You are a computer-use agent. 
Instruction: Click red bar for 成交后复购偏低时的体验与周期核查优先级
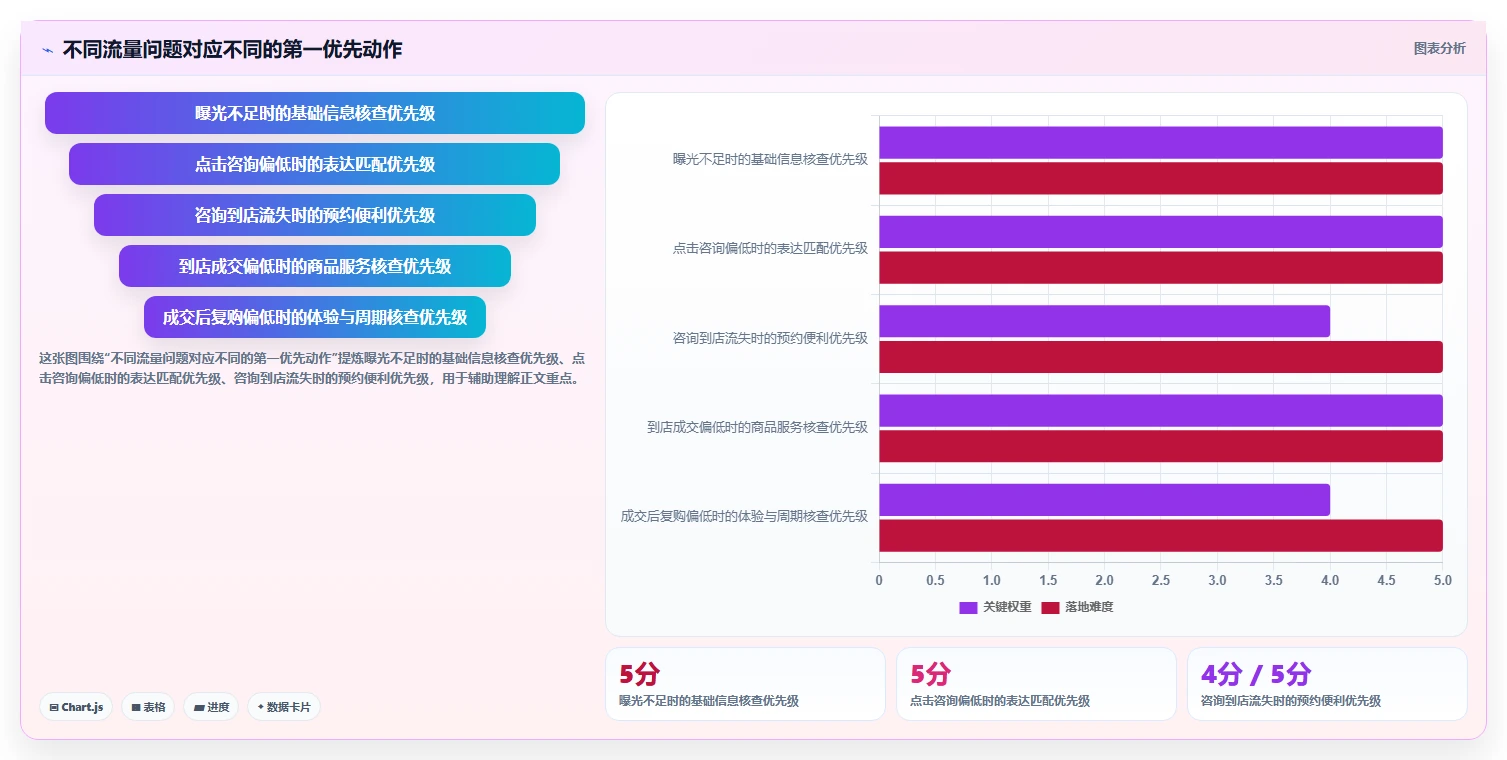(x=1161, y=536)
